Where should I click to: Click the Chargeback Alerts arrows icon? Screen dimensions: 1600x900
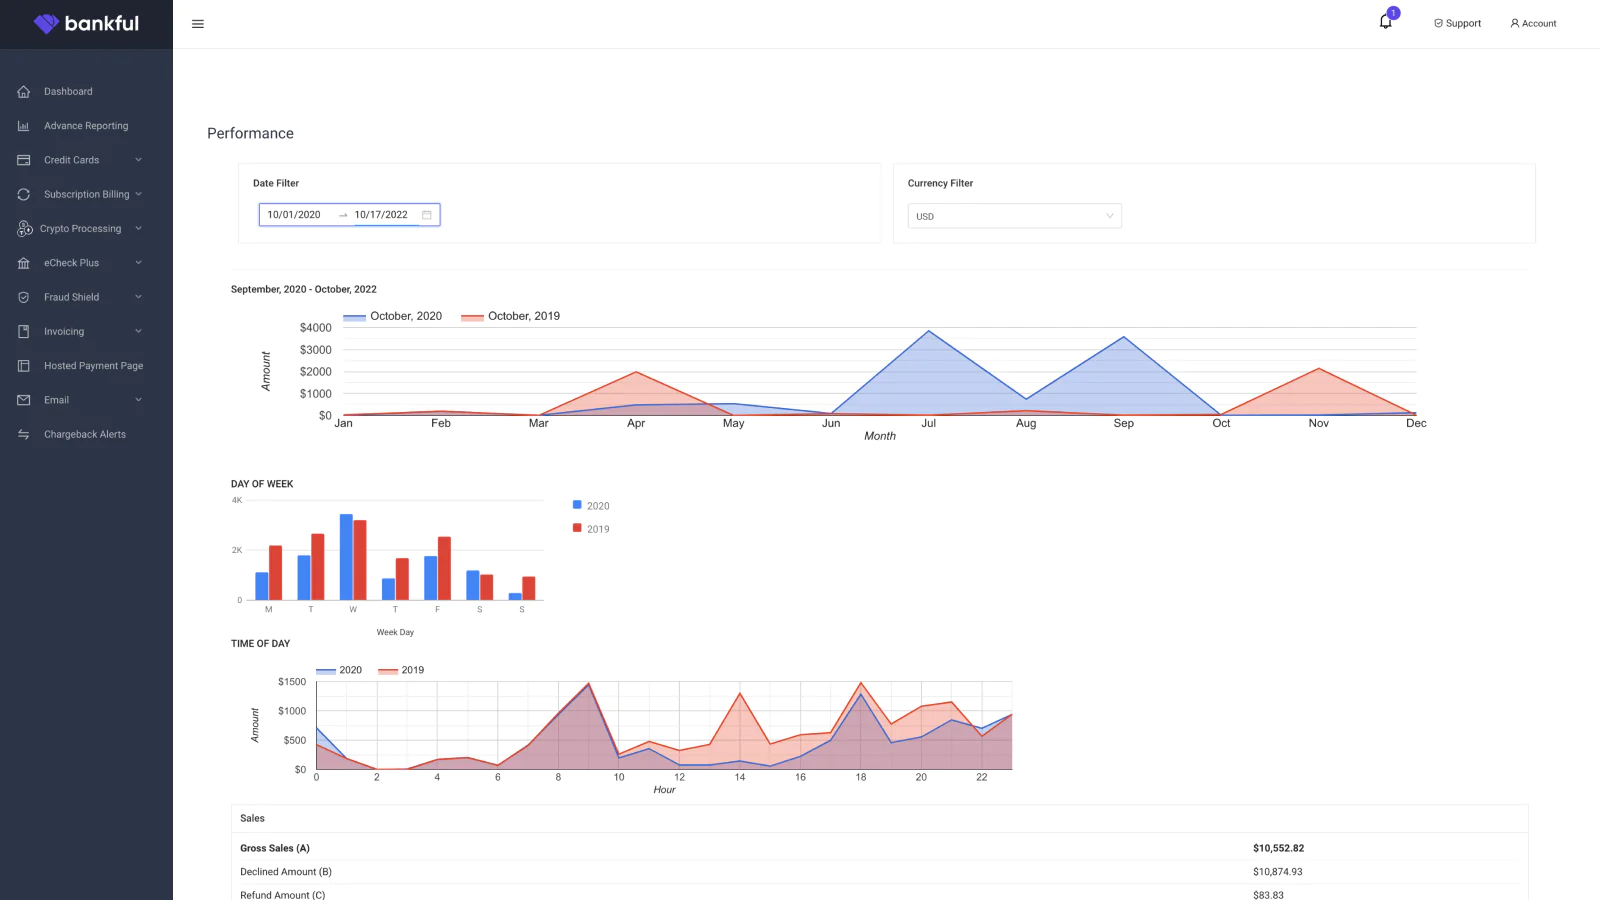coord(24,434)
